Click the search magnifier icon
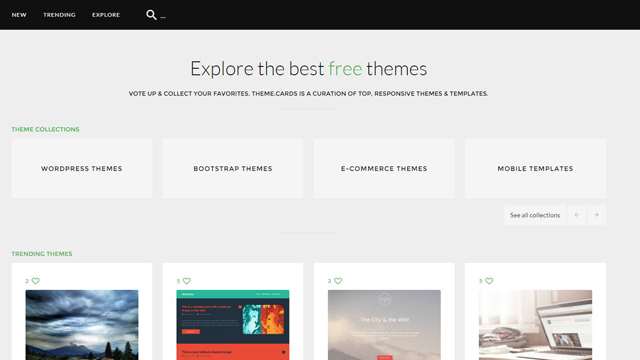 tap(151, 15)
